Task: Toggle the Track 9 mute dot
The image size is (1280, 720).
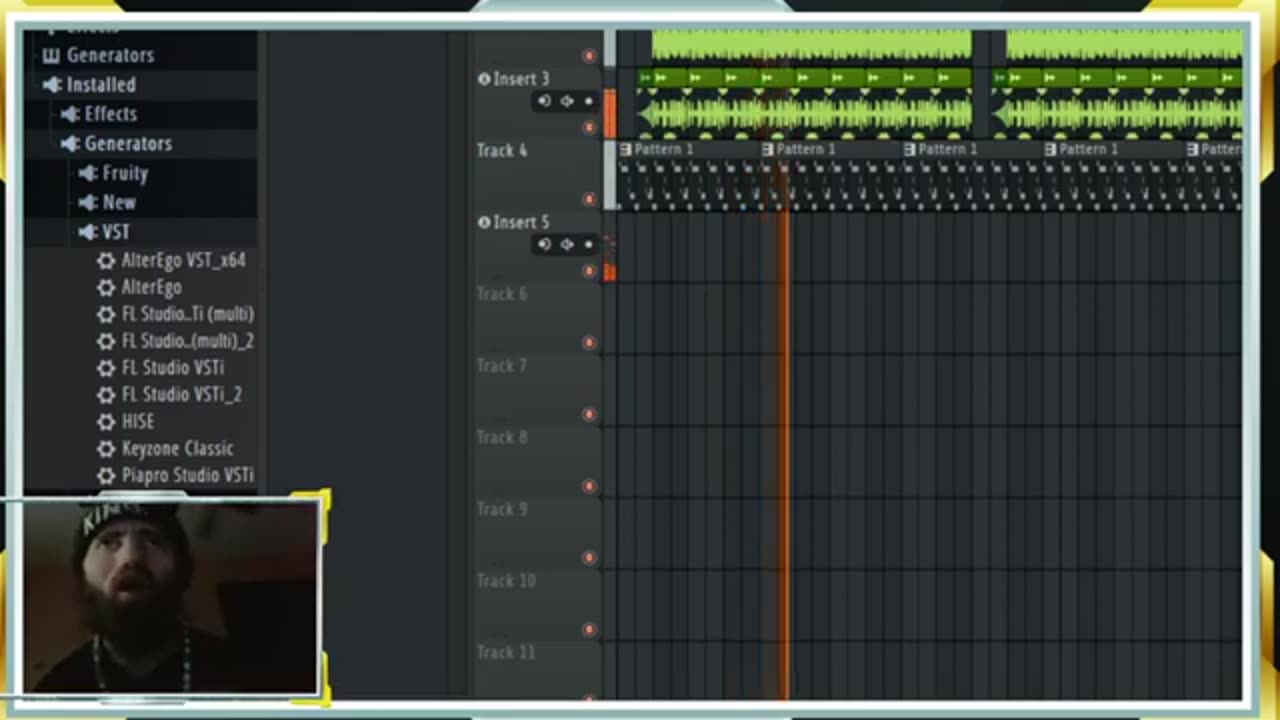Action: click(589, 558)
